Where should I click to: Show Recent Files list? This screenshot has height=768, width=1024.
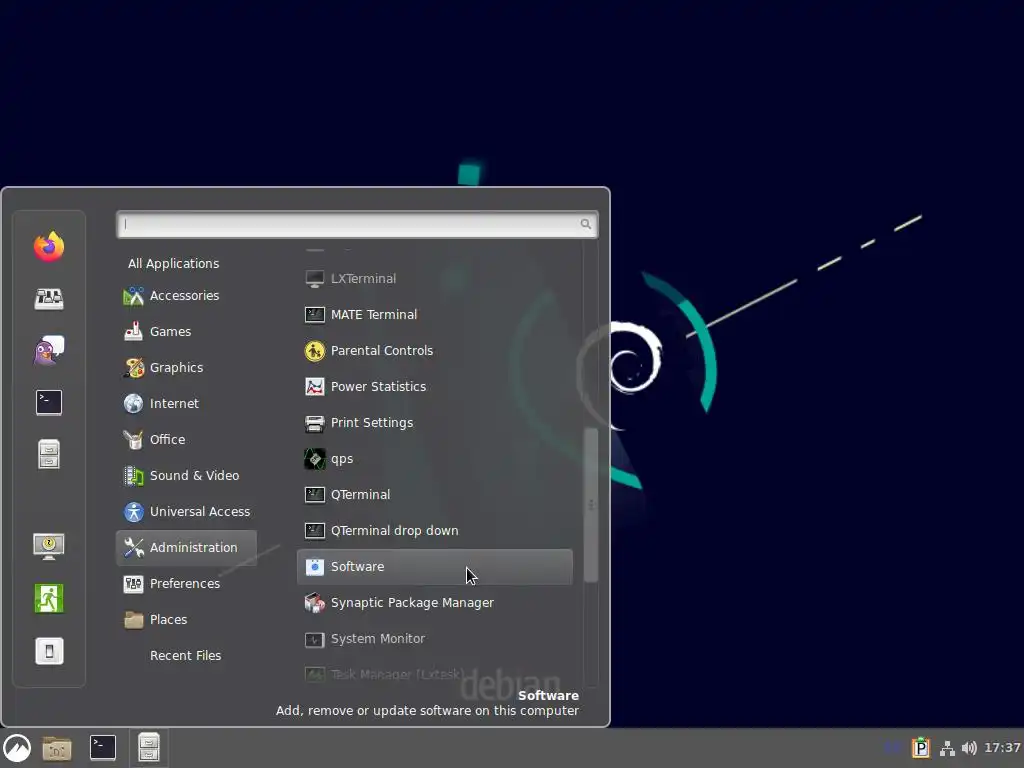[186, 655]
